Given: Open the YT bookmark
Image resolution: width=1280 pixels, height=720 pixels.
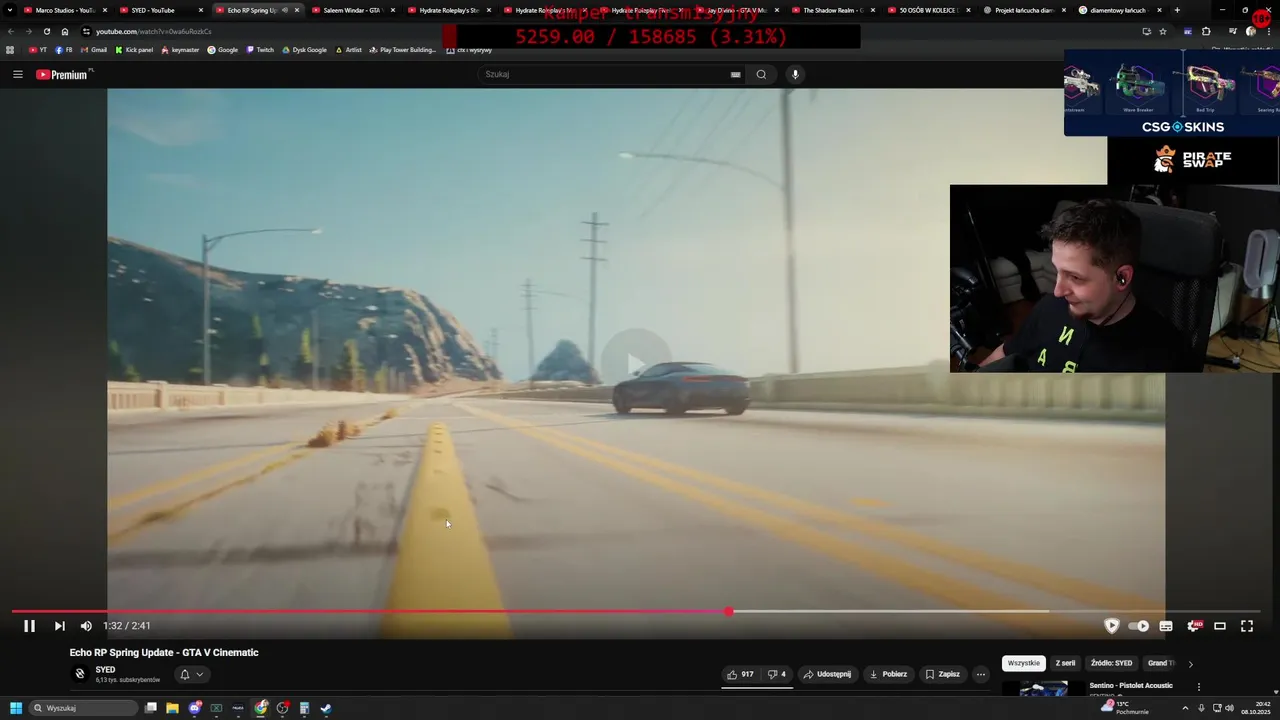Looking at the screenshot, I should (x=38, y=50).
